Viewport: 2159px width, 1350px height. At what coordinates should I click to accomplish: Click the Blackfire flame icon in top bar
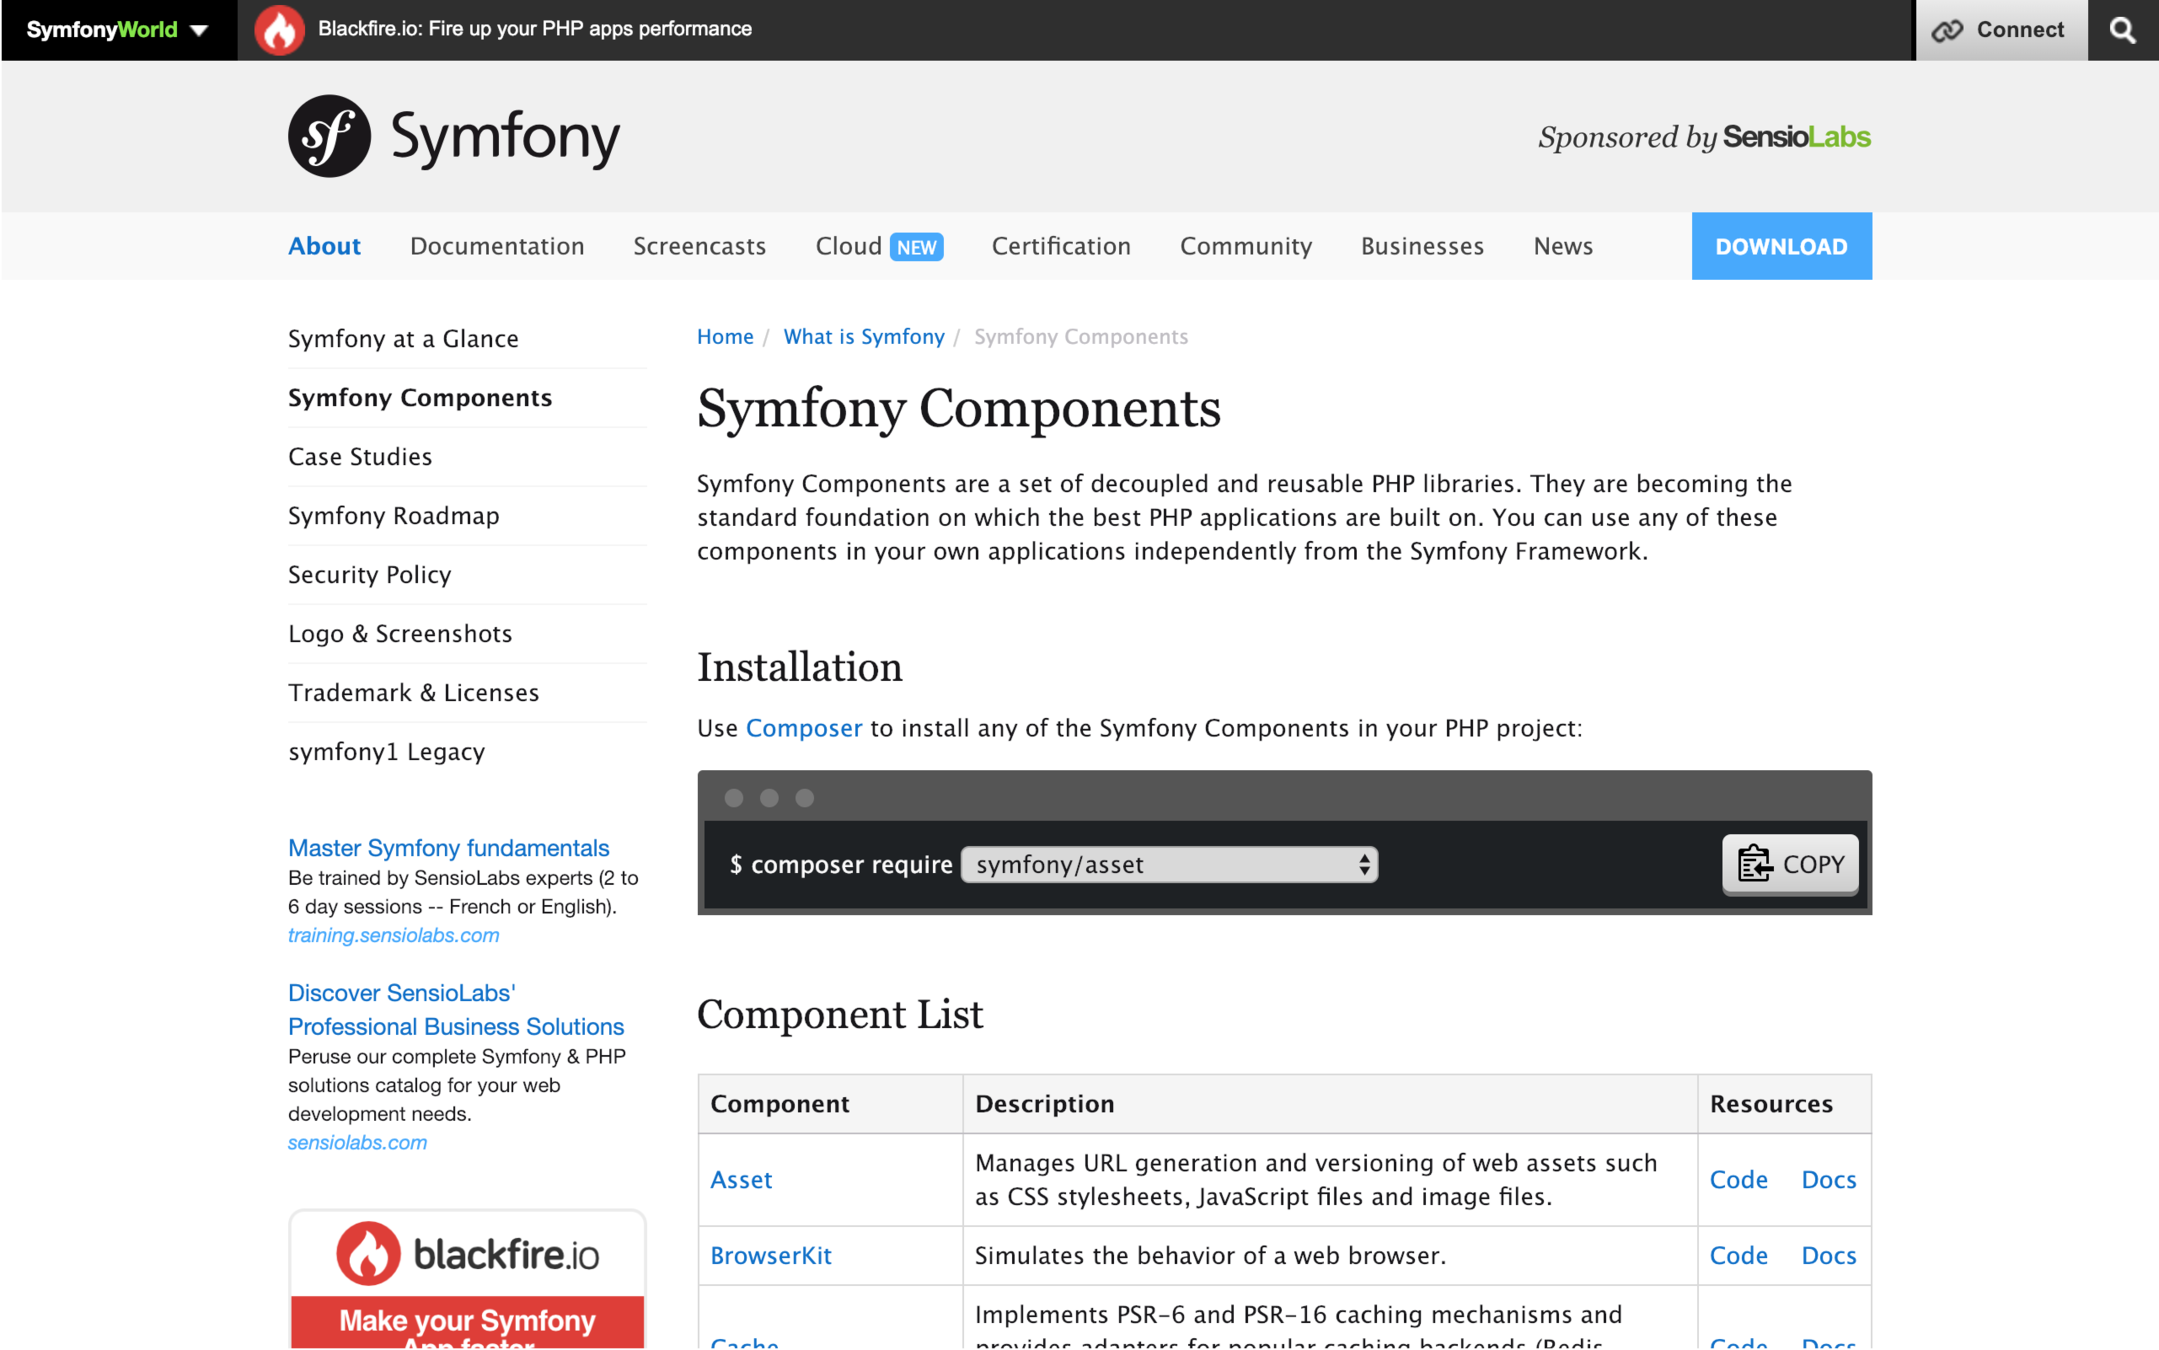pos(279,30)
